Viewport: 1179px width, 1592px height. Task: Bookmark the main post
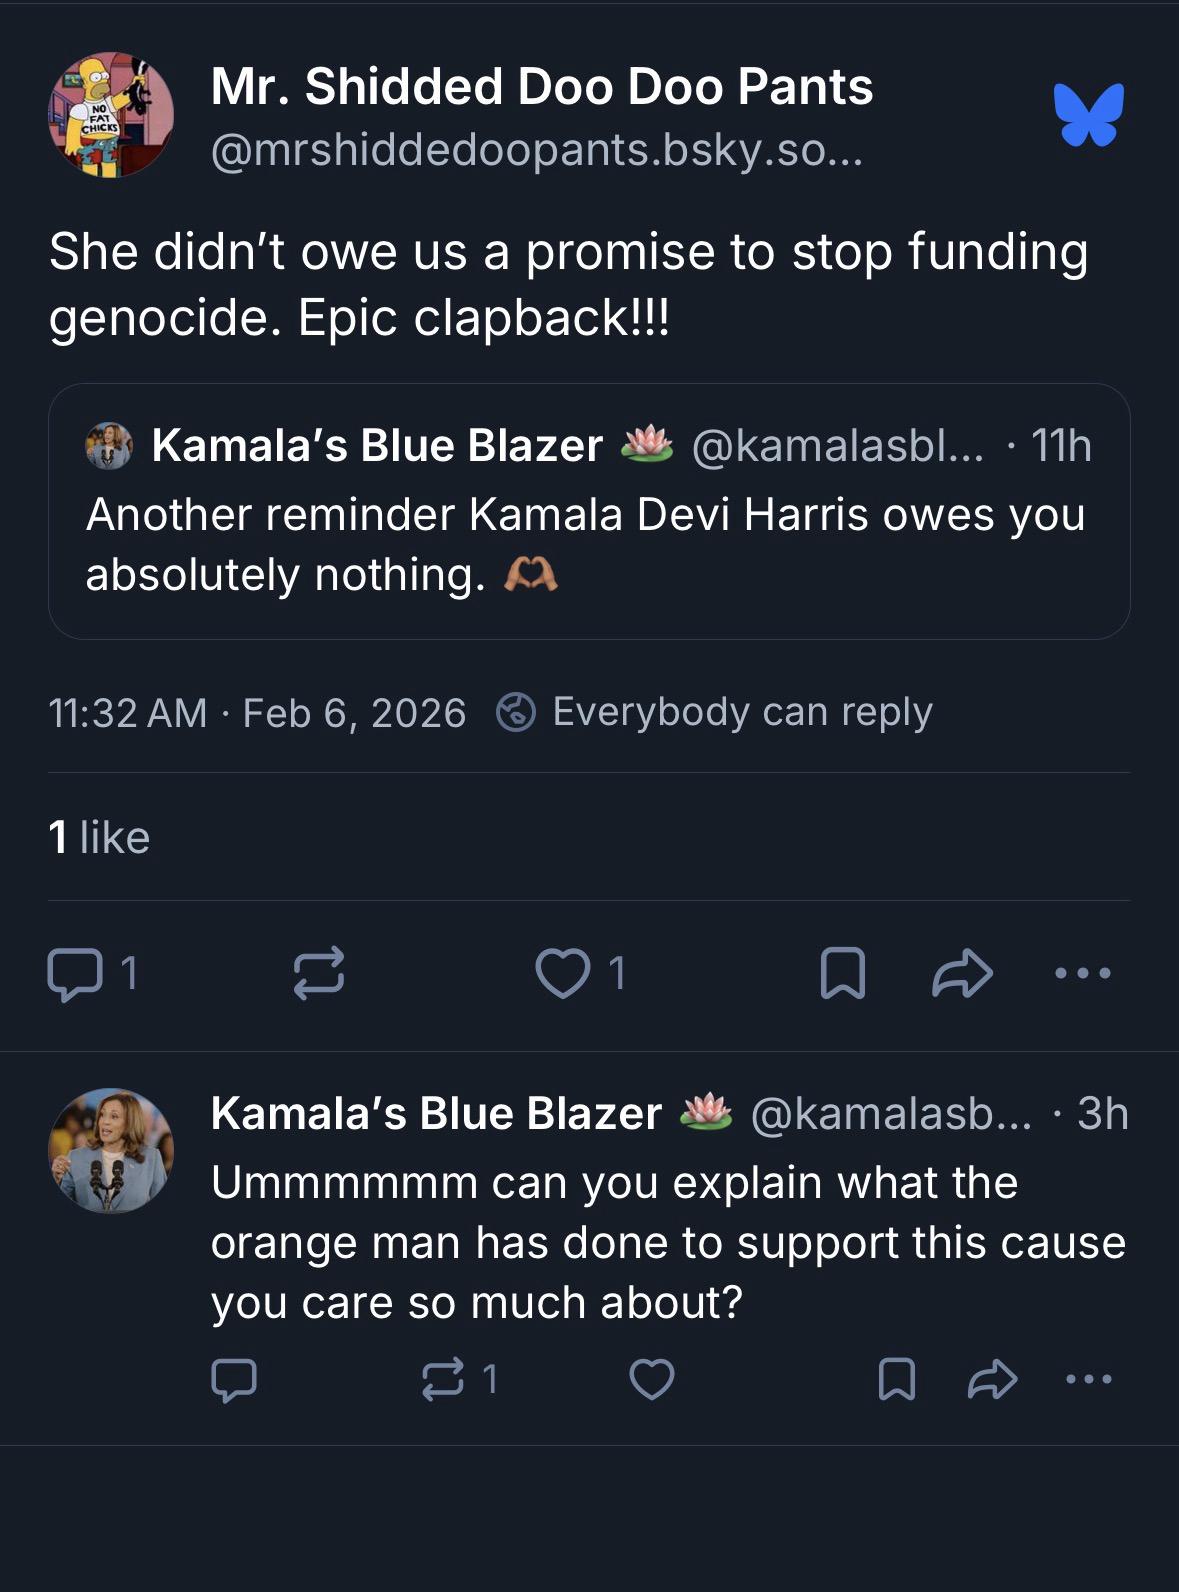[x=842, y=973]
